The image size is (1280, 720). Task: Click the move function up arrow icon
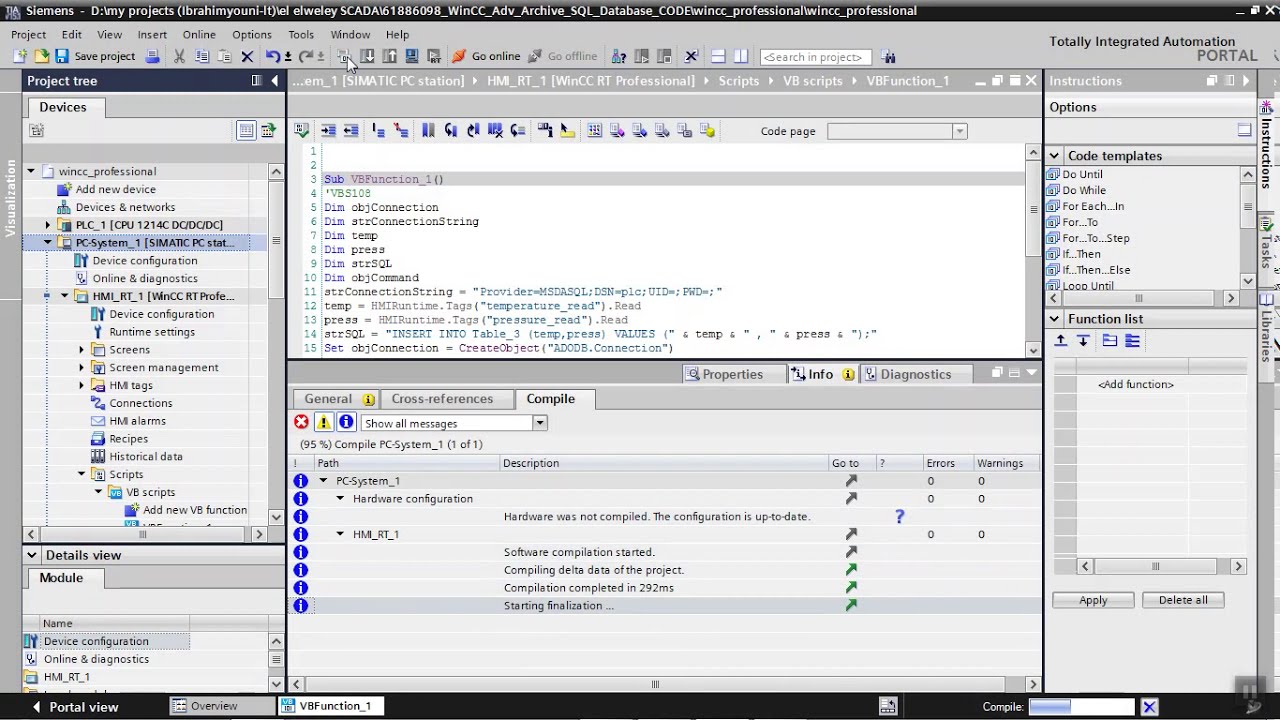pyautogui.click(x=1061, y=341)
